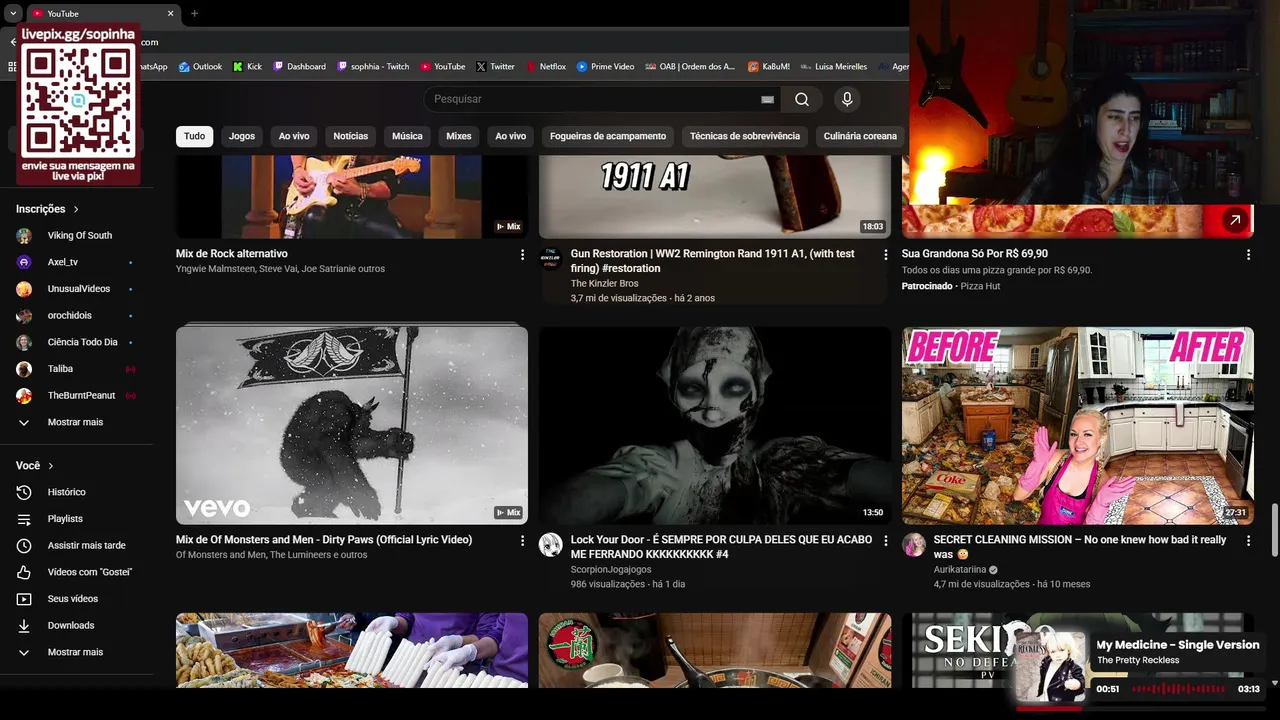Open new browser tab
The height and width of the screenshot is (720, 1280).
[194, 13]
